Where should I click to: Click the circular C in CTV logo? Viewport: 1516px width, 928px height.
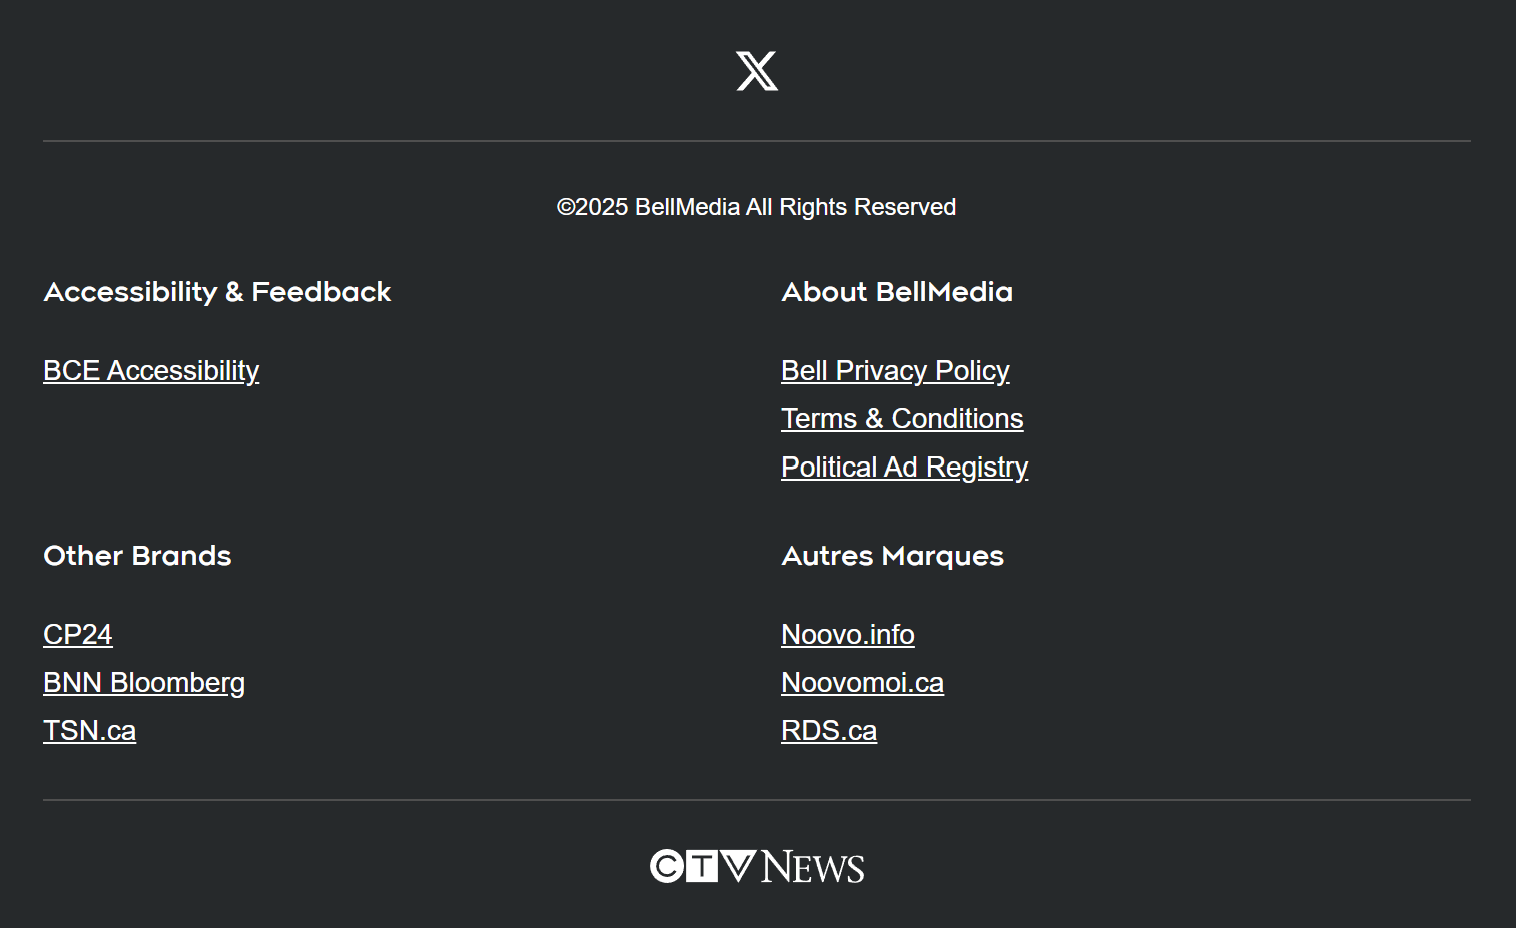(667, 866)
